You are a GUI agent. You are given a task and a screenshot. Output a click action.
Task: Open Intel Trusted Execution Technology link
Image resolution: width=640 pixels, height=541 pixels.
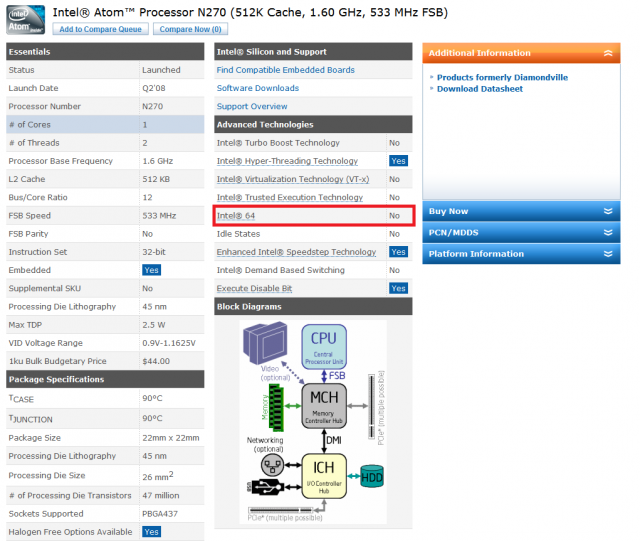point(289,197)
